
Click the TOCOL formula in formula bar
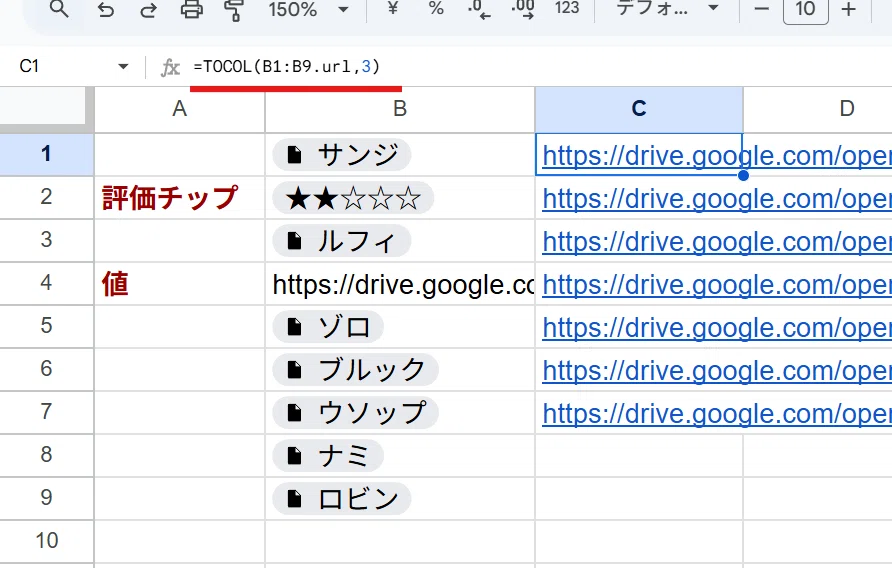(x=286, y=67)
